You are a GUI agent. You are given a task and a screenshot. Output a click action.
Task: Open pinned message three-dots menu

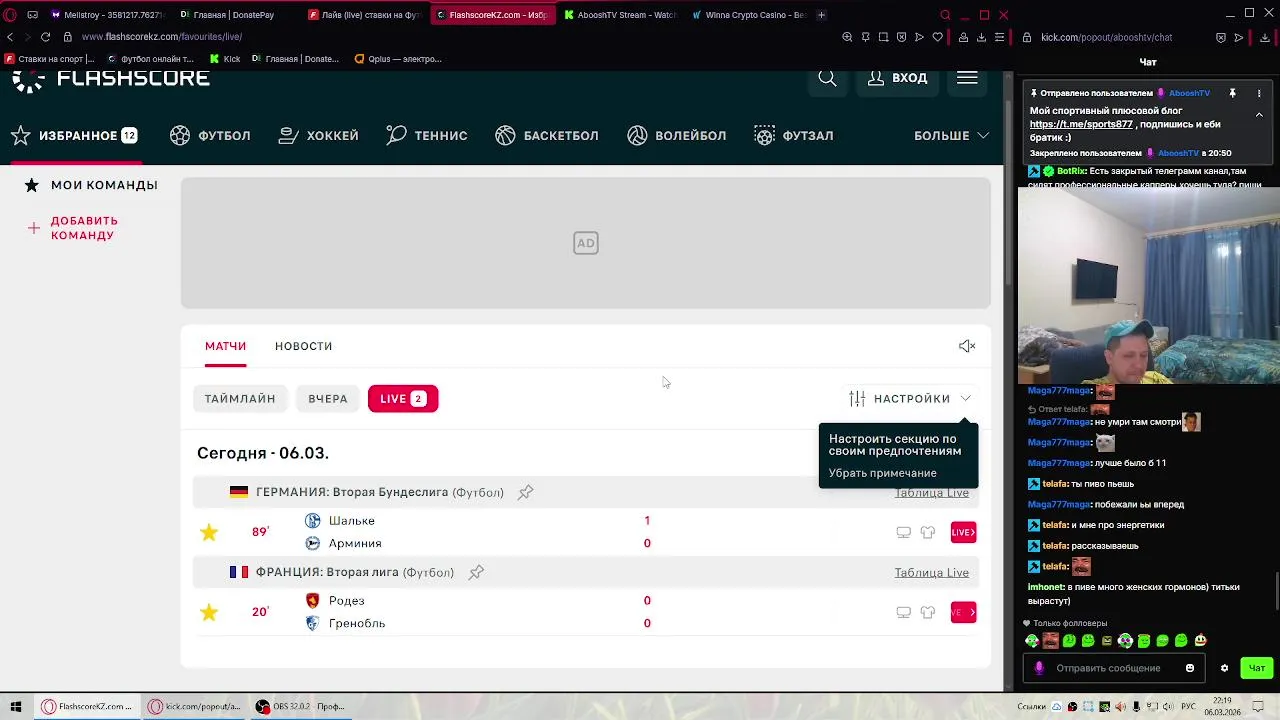pyautogui.click(x=1259, y=93)
